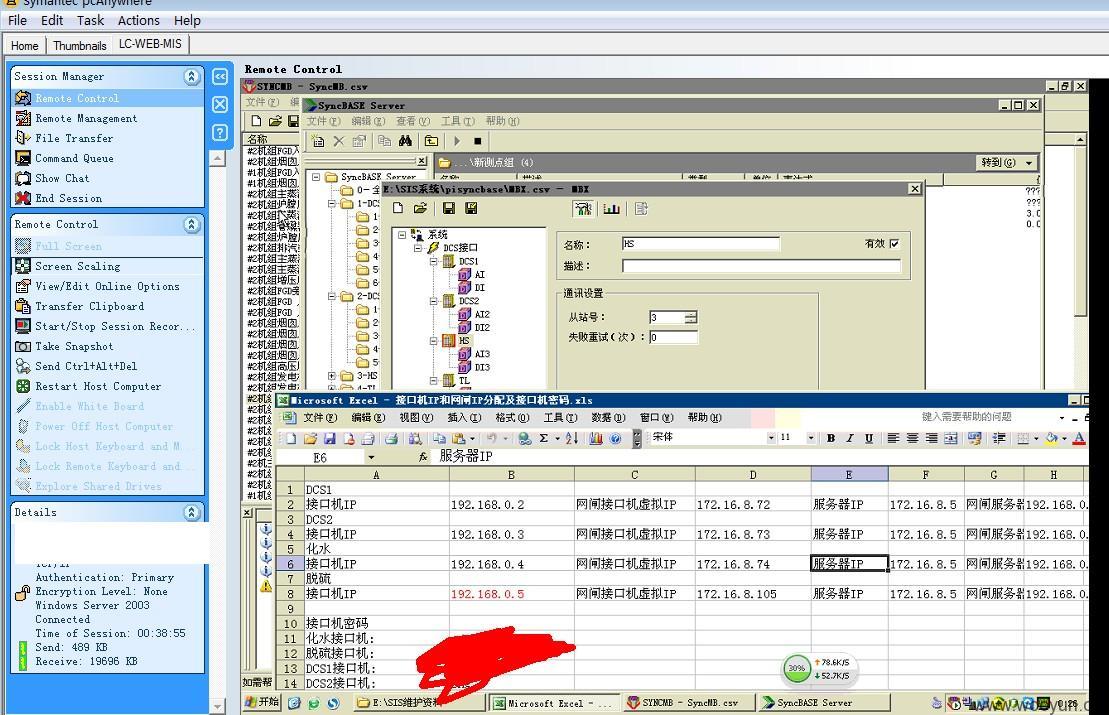Open Excel font name dropdown 宋体
1109x715 pixels.
pos(771,438)
